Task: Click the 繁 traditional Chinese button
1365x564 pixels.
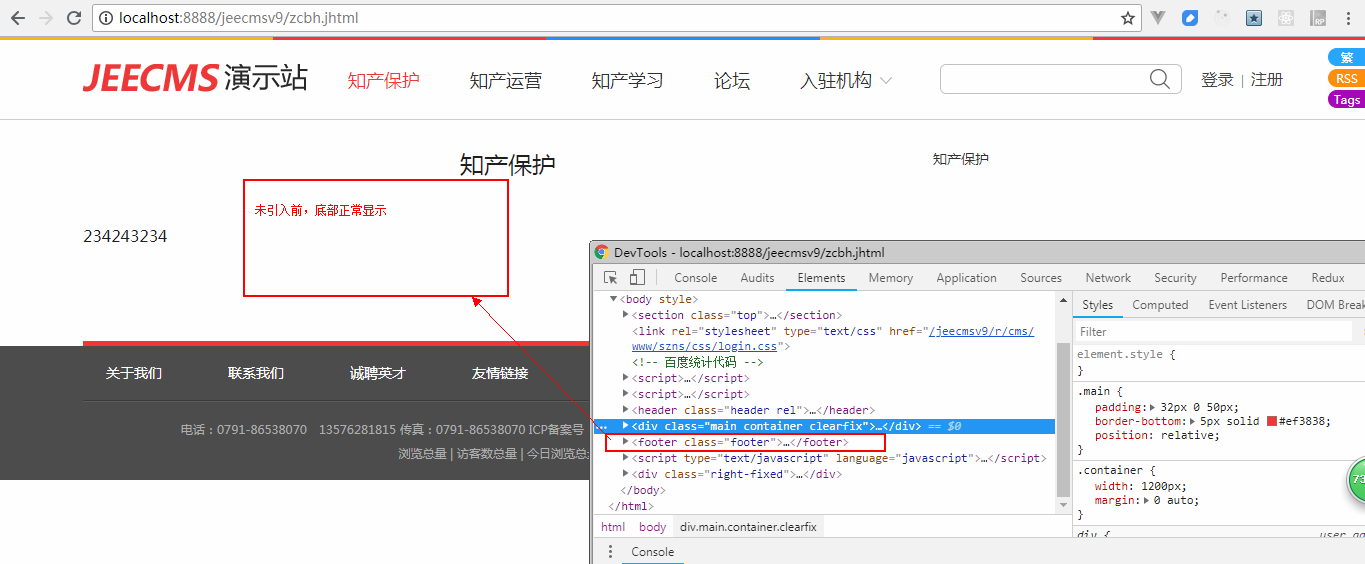Action: point(1346,57)
